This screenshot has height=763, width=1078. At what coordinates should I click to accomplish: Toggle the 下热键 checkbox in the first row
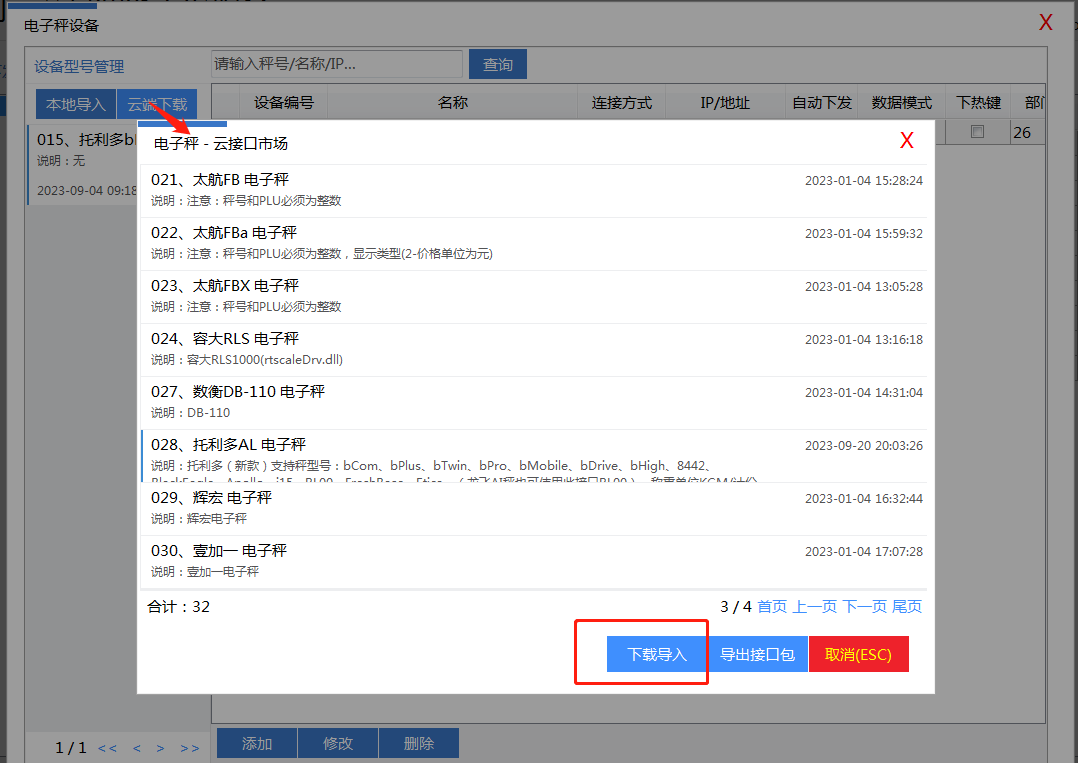pyautogui.click(x=978, y=131)
